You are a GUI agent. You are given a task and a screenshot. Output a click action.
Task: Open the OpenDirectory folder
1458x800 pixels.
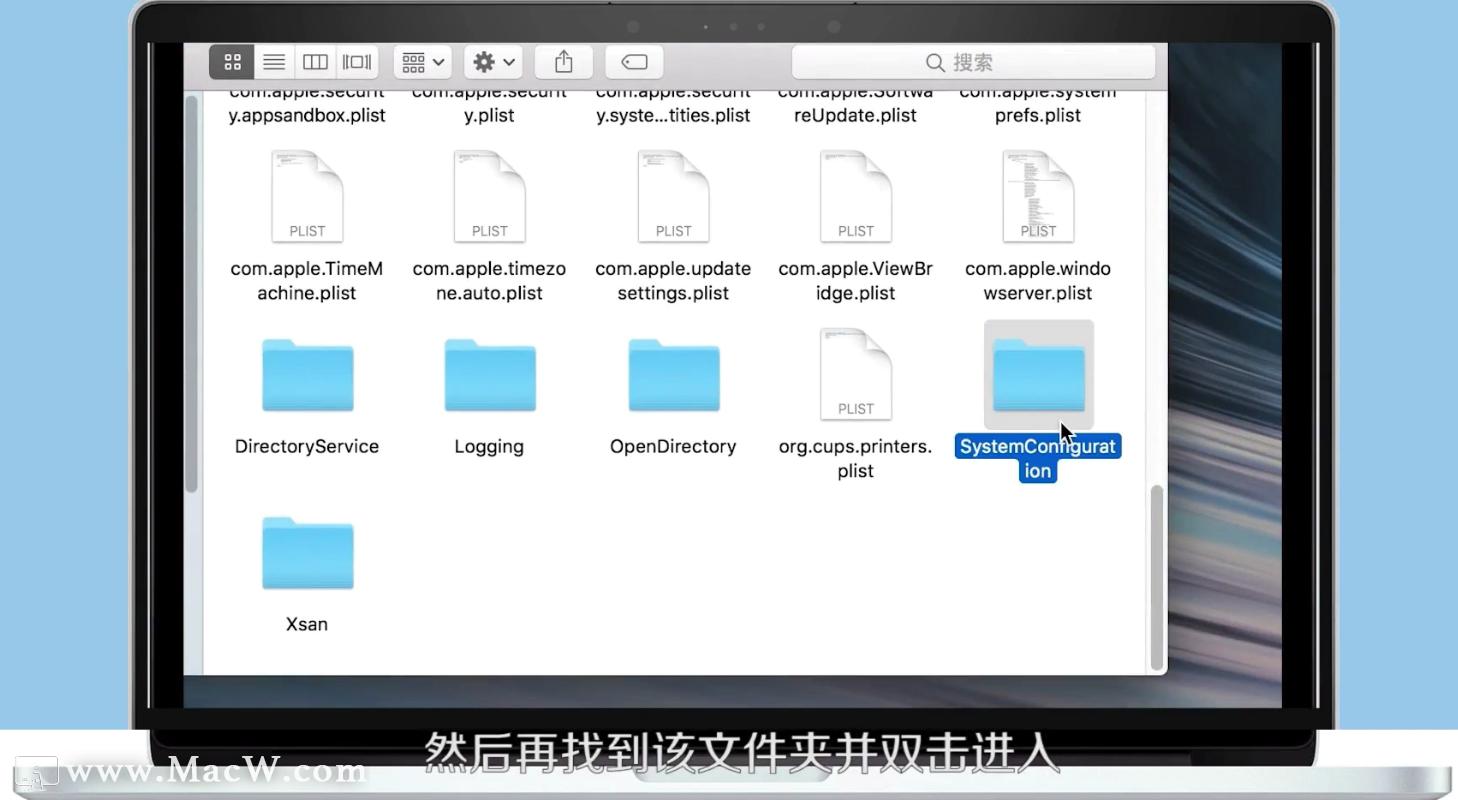(672, 375)
